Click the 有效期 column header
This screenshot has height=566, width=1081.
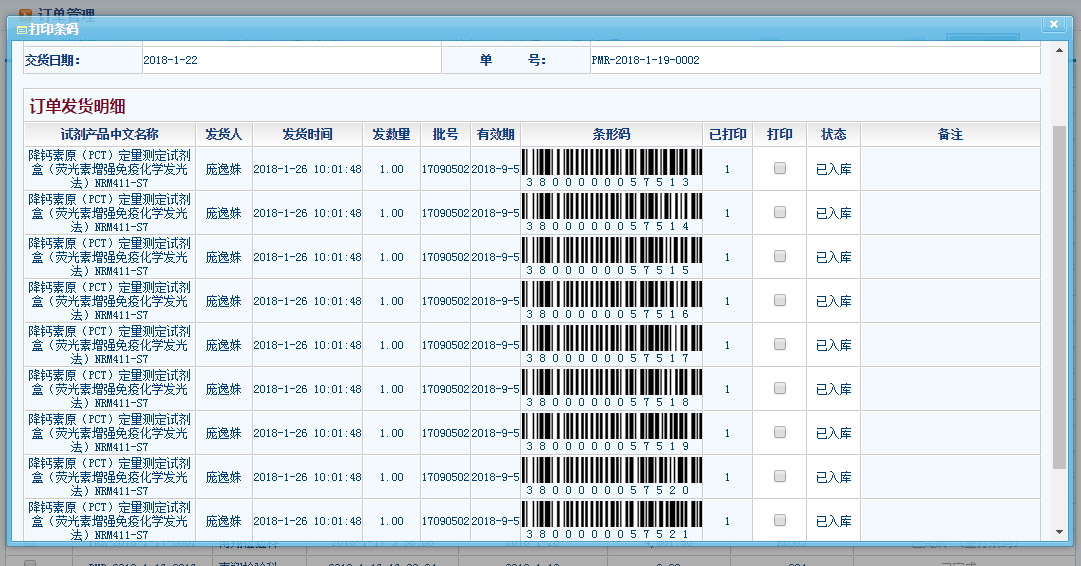click(x=496, y=134)
